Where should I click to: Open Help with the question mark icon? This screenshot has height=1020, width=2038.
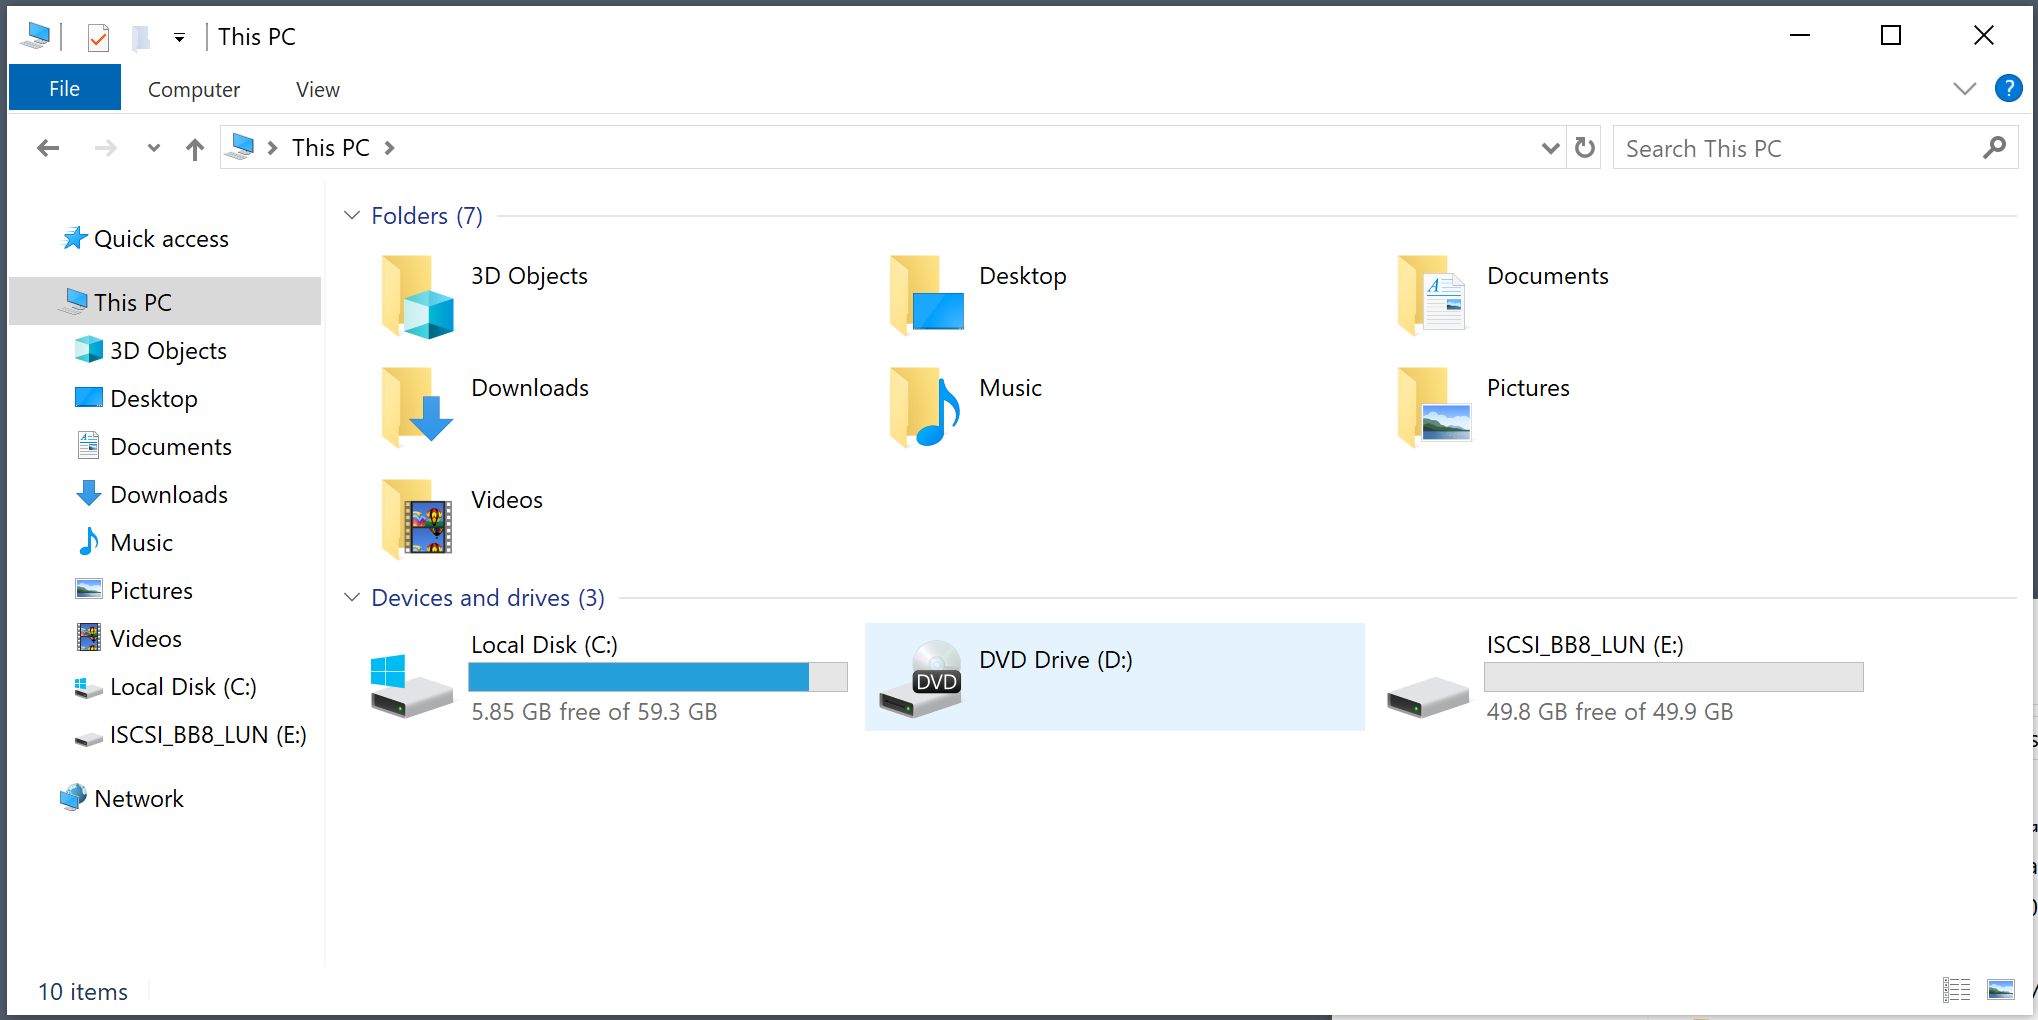tap(2008, 88)
